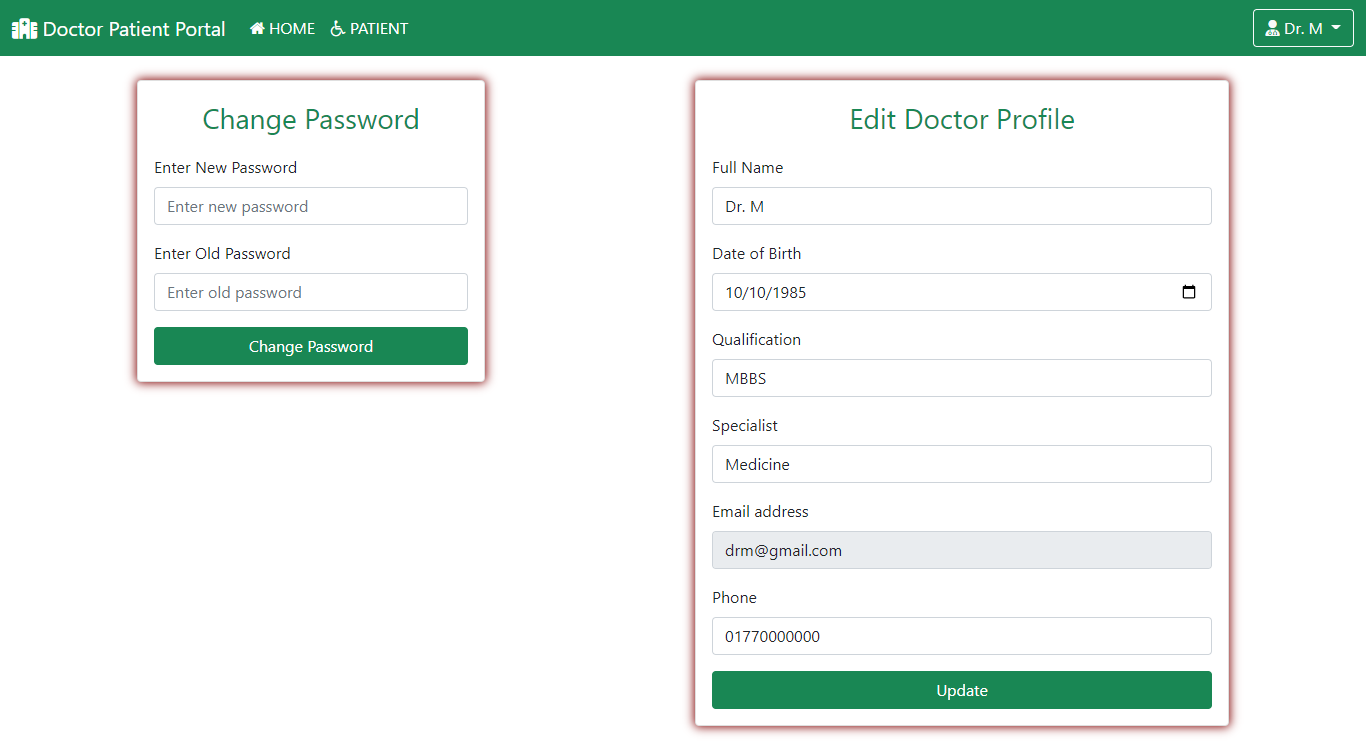Click the hospital logo icon in navbar

click(x=24, y=29)
